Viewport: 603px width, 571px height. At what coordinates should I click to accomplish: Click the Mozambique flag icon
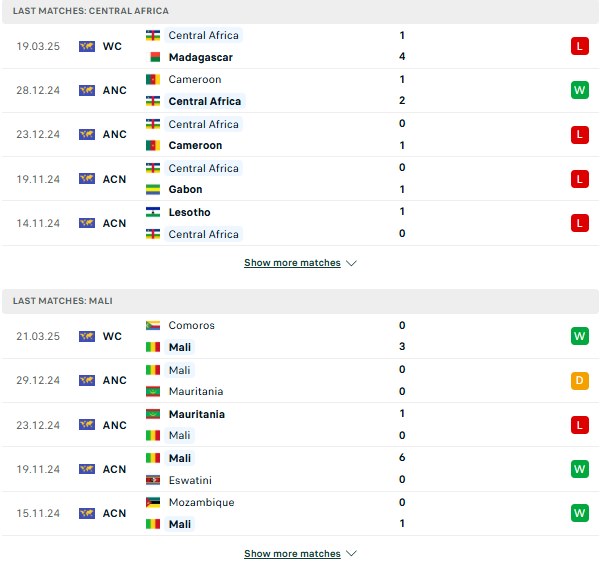coord(154,504)
